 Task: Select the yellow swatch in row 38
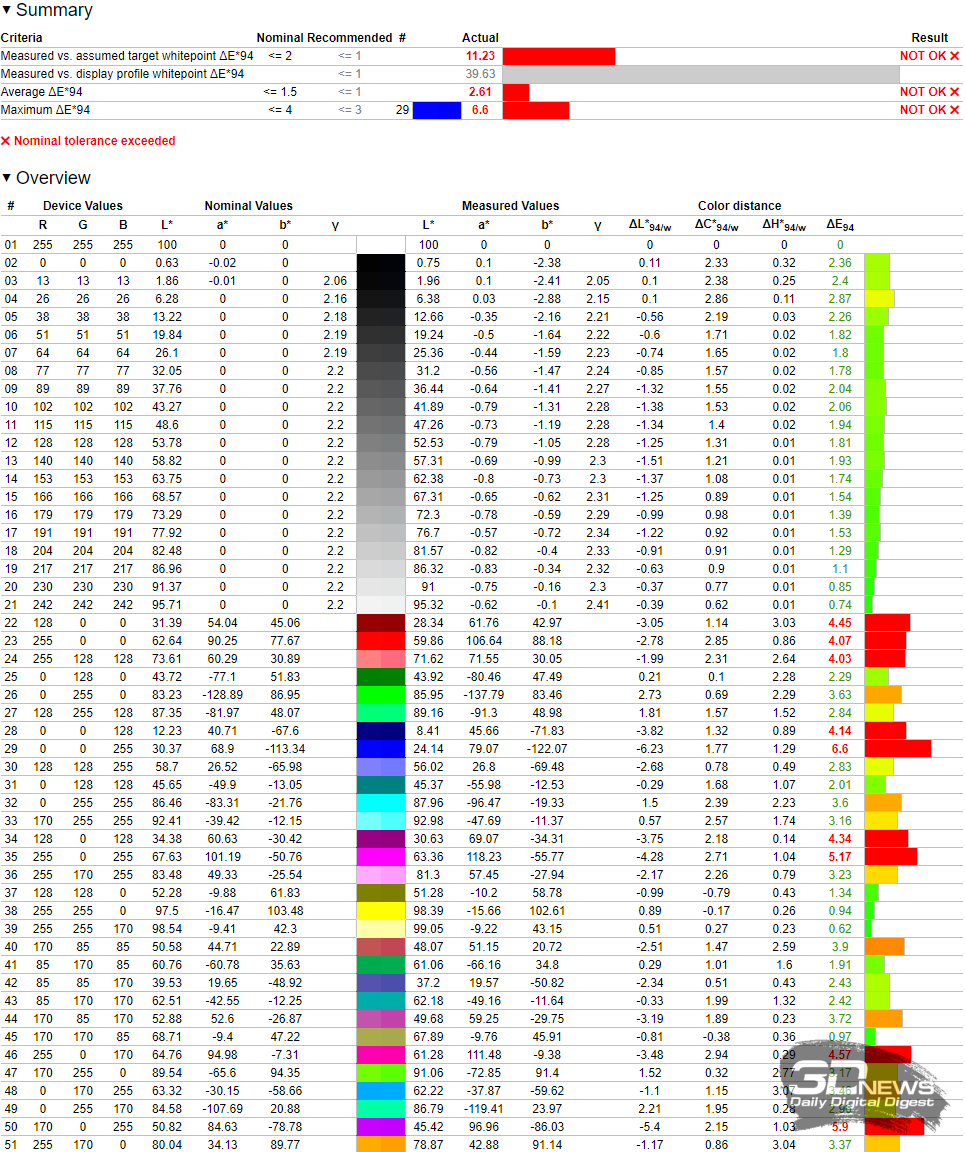click(380, 910)
